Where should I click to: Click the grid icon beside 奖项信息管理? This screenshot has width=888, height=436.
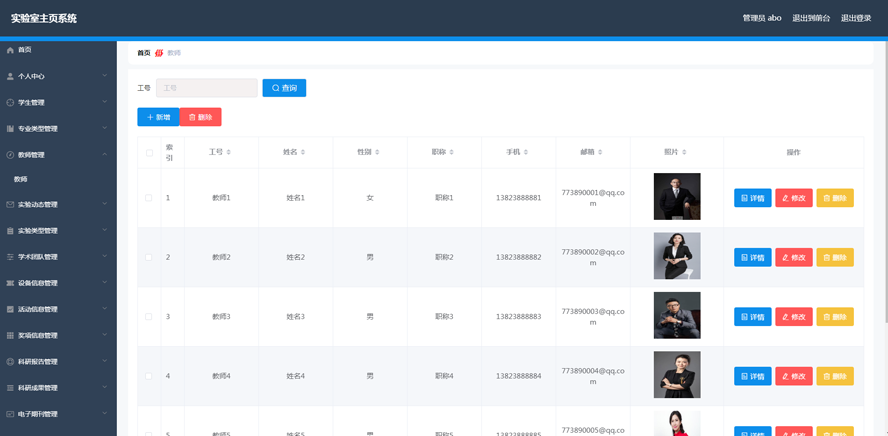tap(10, 335)
